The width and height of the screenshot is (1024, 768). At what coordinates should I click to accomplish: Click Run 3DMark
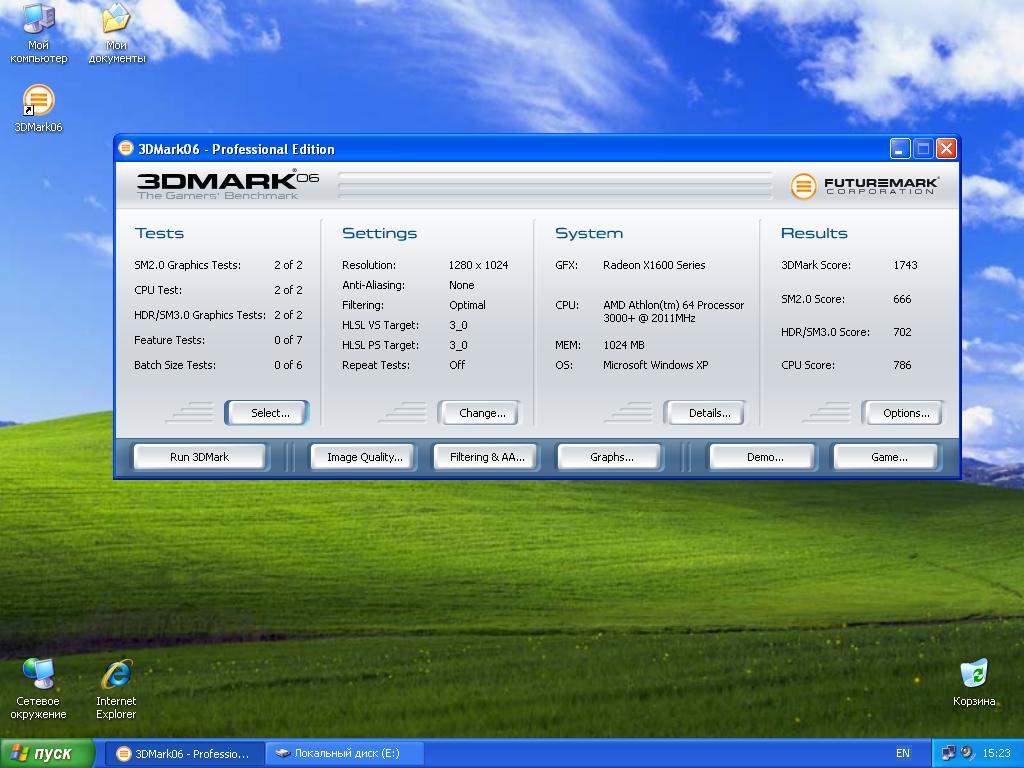coord(200,457)
